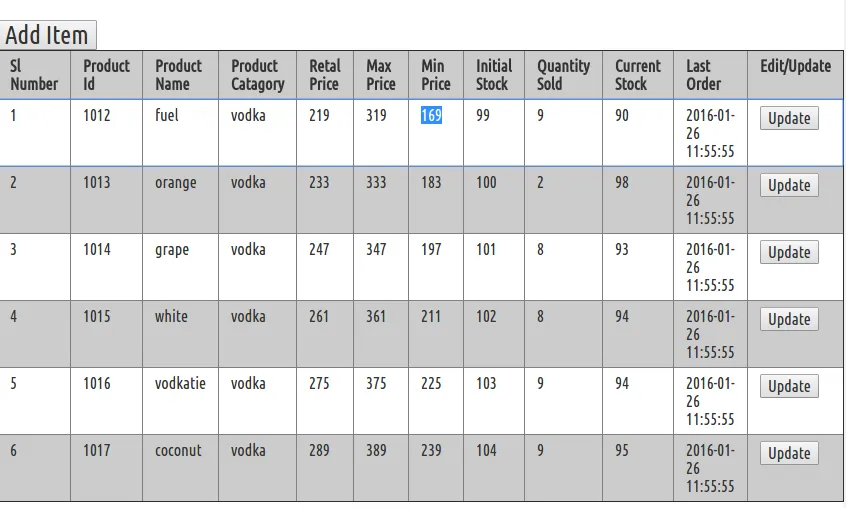Click the Quantity Sold column header
846x508 pixels.
[563, 75]
